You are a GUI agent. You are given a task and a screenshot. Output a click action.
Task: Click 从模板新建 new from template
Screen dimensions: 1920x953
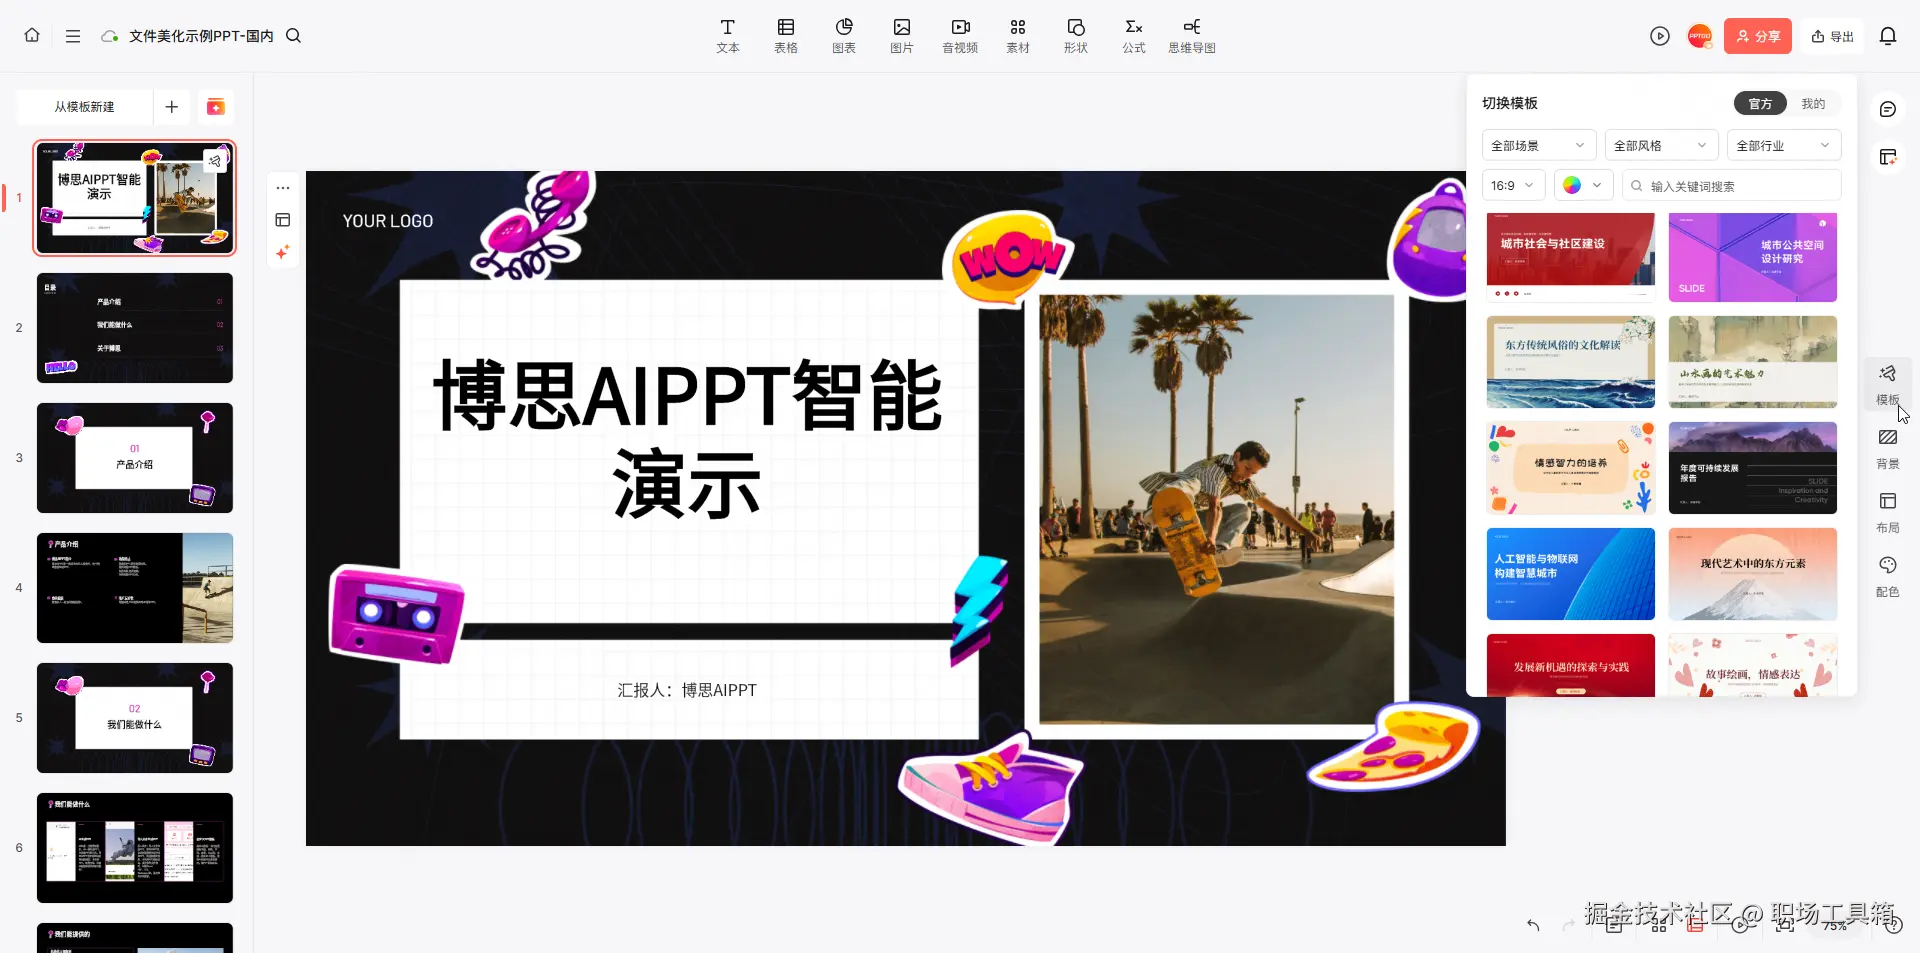click(x=84, y=107)
